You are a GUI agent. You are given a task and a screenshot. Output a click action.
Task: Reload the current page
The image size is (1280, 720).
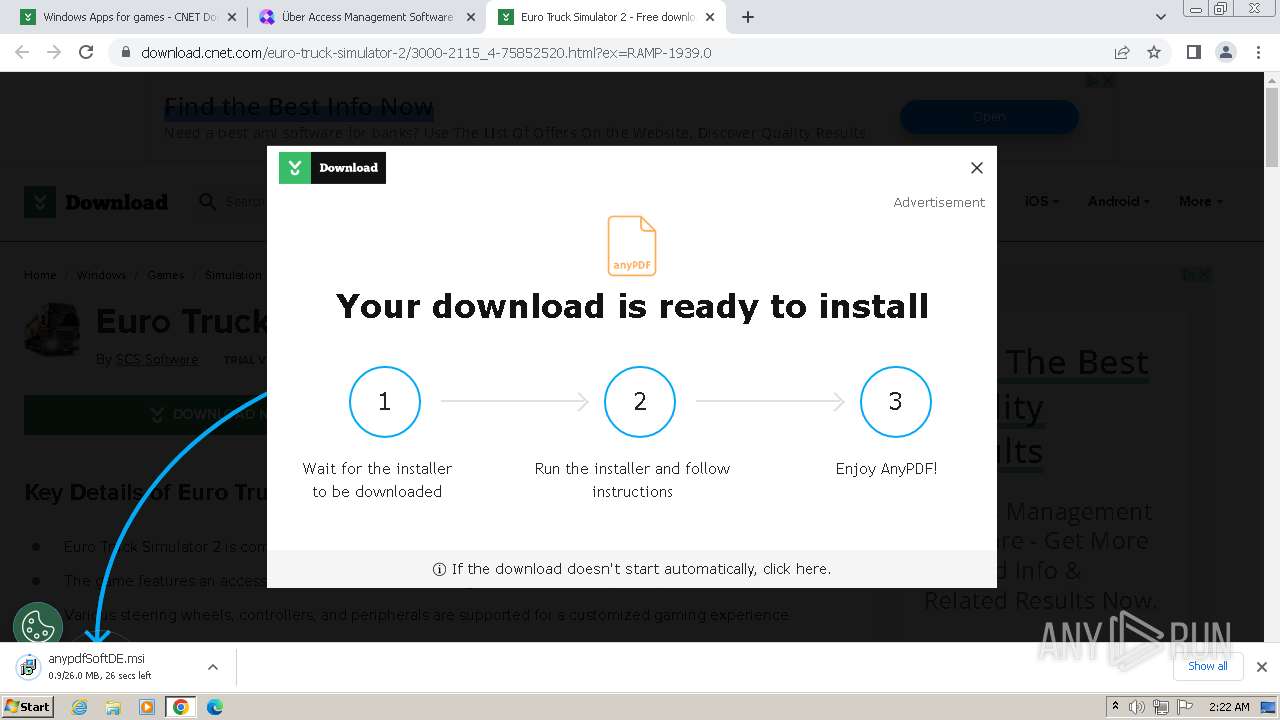[86, 52]
